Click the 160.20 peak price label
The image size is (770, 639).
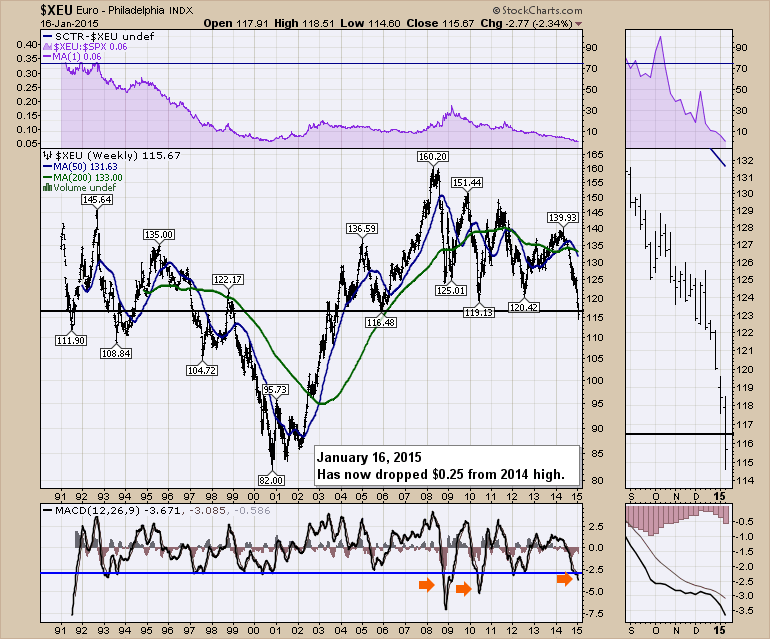pyautogui.click(x=433, y=157)
